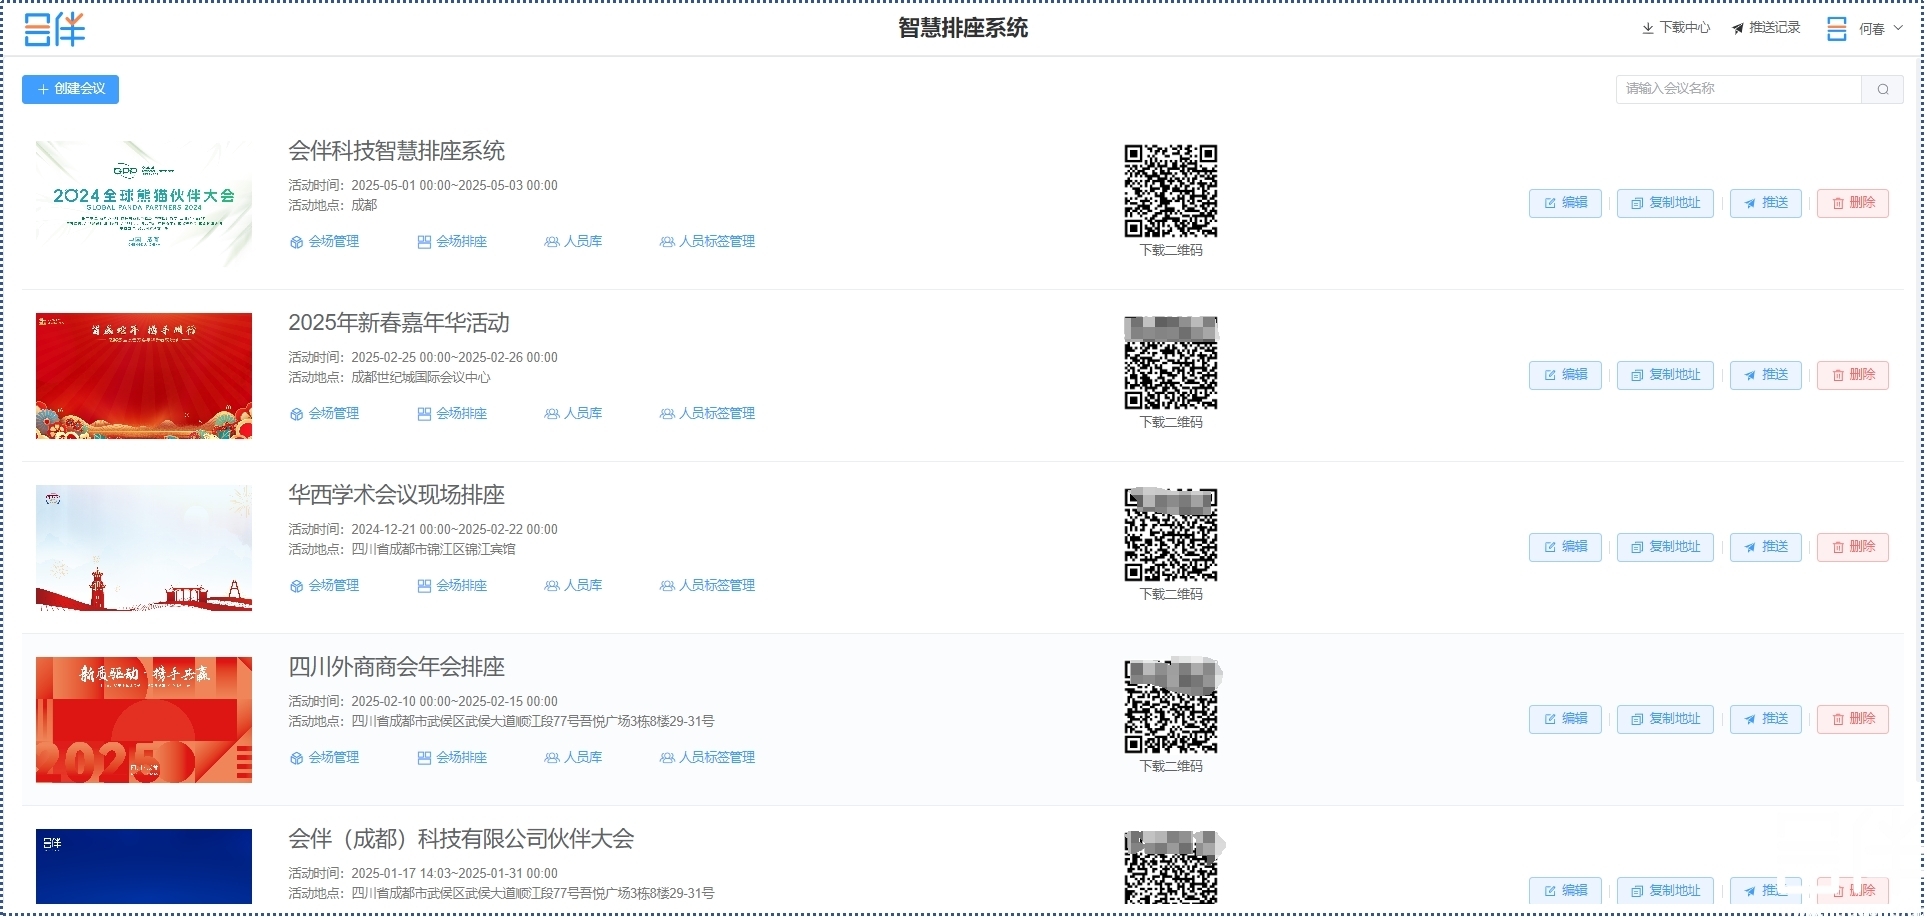Edit the 会伴科技智慧排座系统 meeting
The image size is (1927, 920).
pos(1565,203)
